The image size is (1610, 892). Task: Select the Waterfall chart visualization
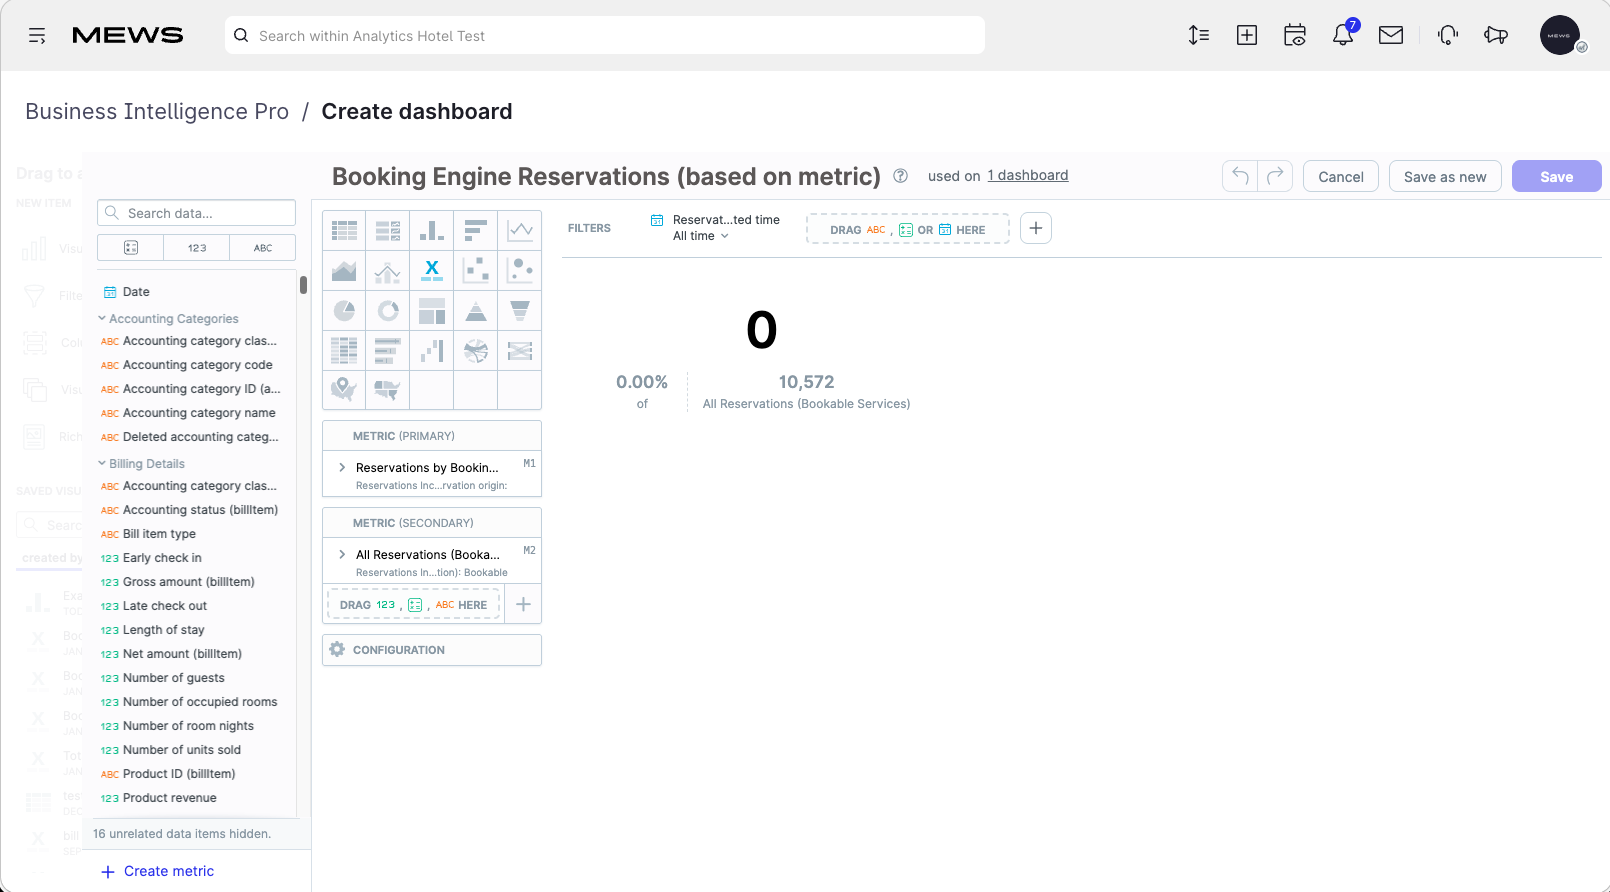pyautogui.click(x=432, y=350)
